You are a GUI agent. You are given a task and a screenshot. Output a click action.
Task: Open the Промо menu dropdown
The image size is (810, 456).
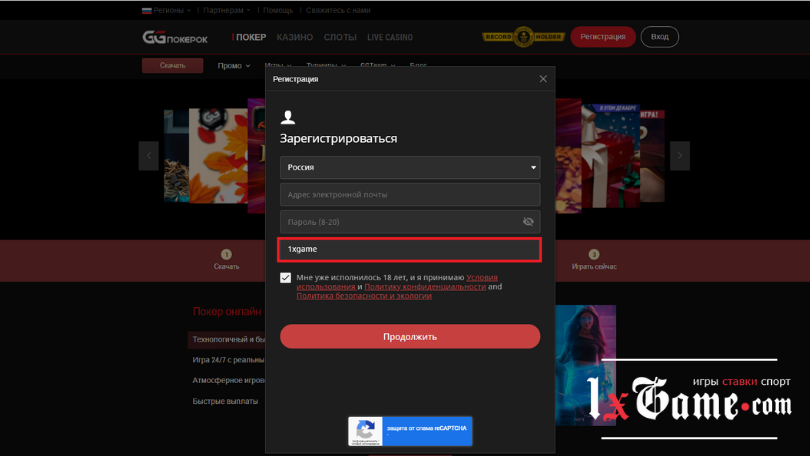234,66
